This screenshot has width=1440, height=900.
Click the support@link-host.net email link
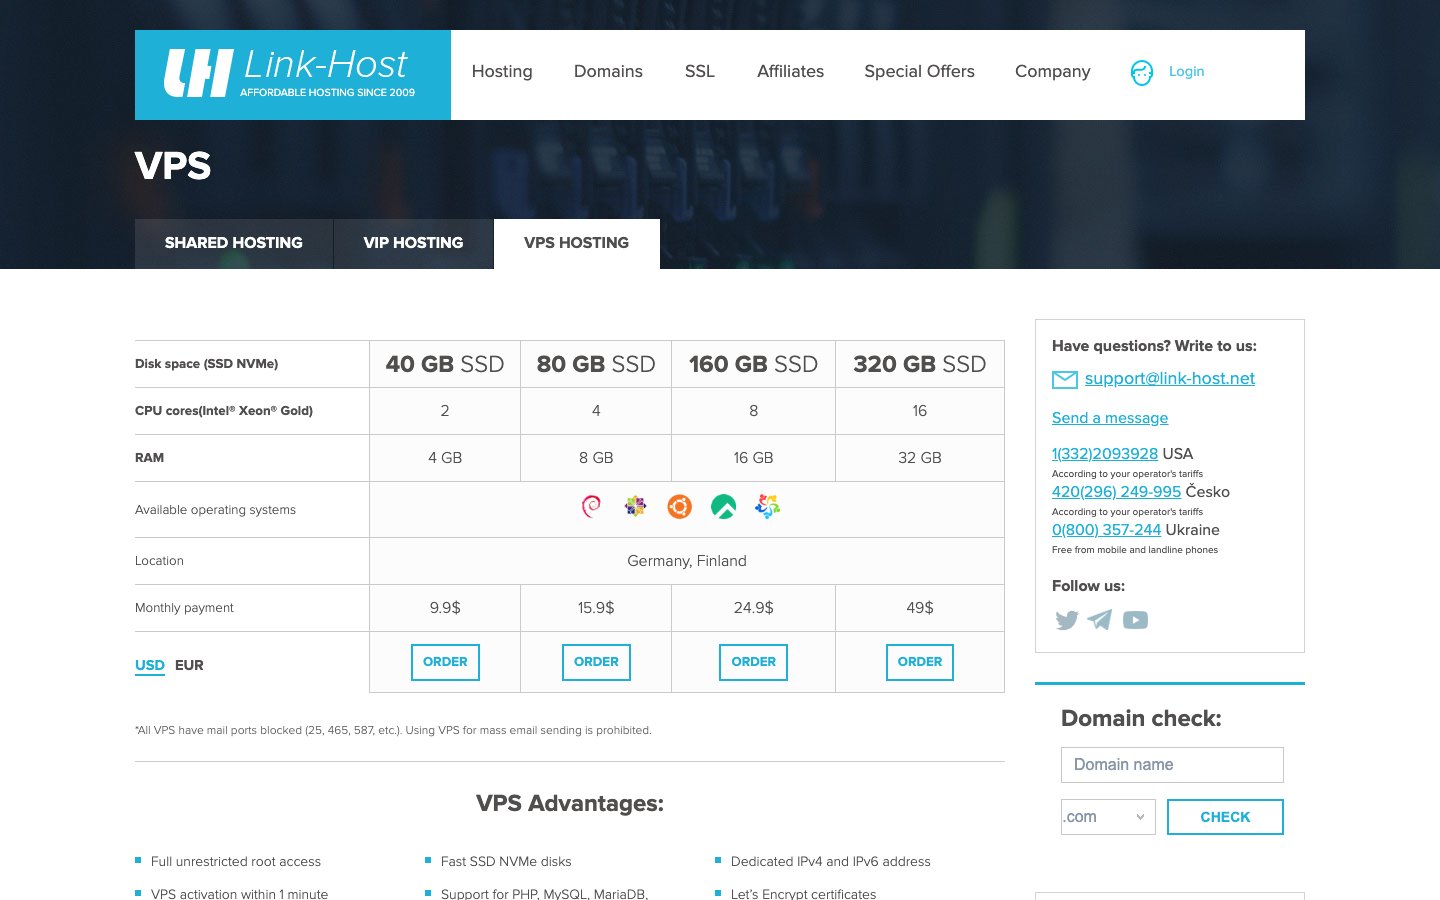[x=1169, y=379]
